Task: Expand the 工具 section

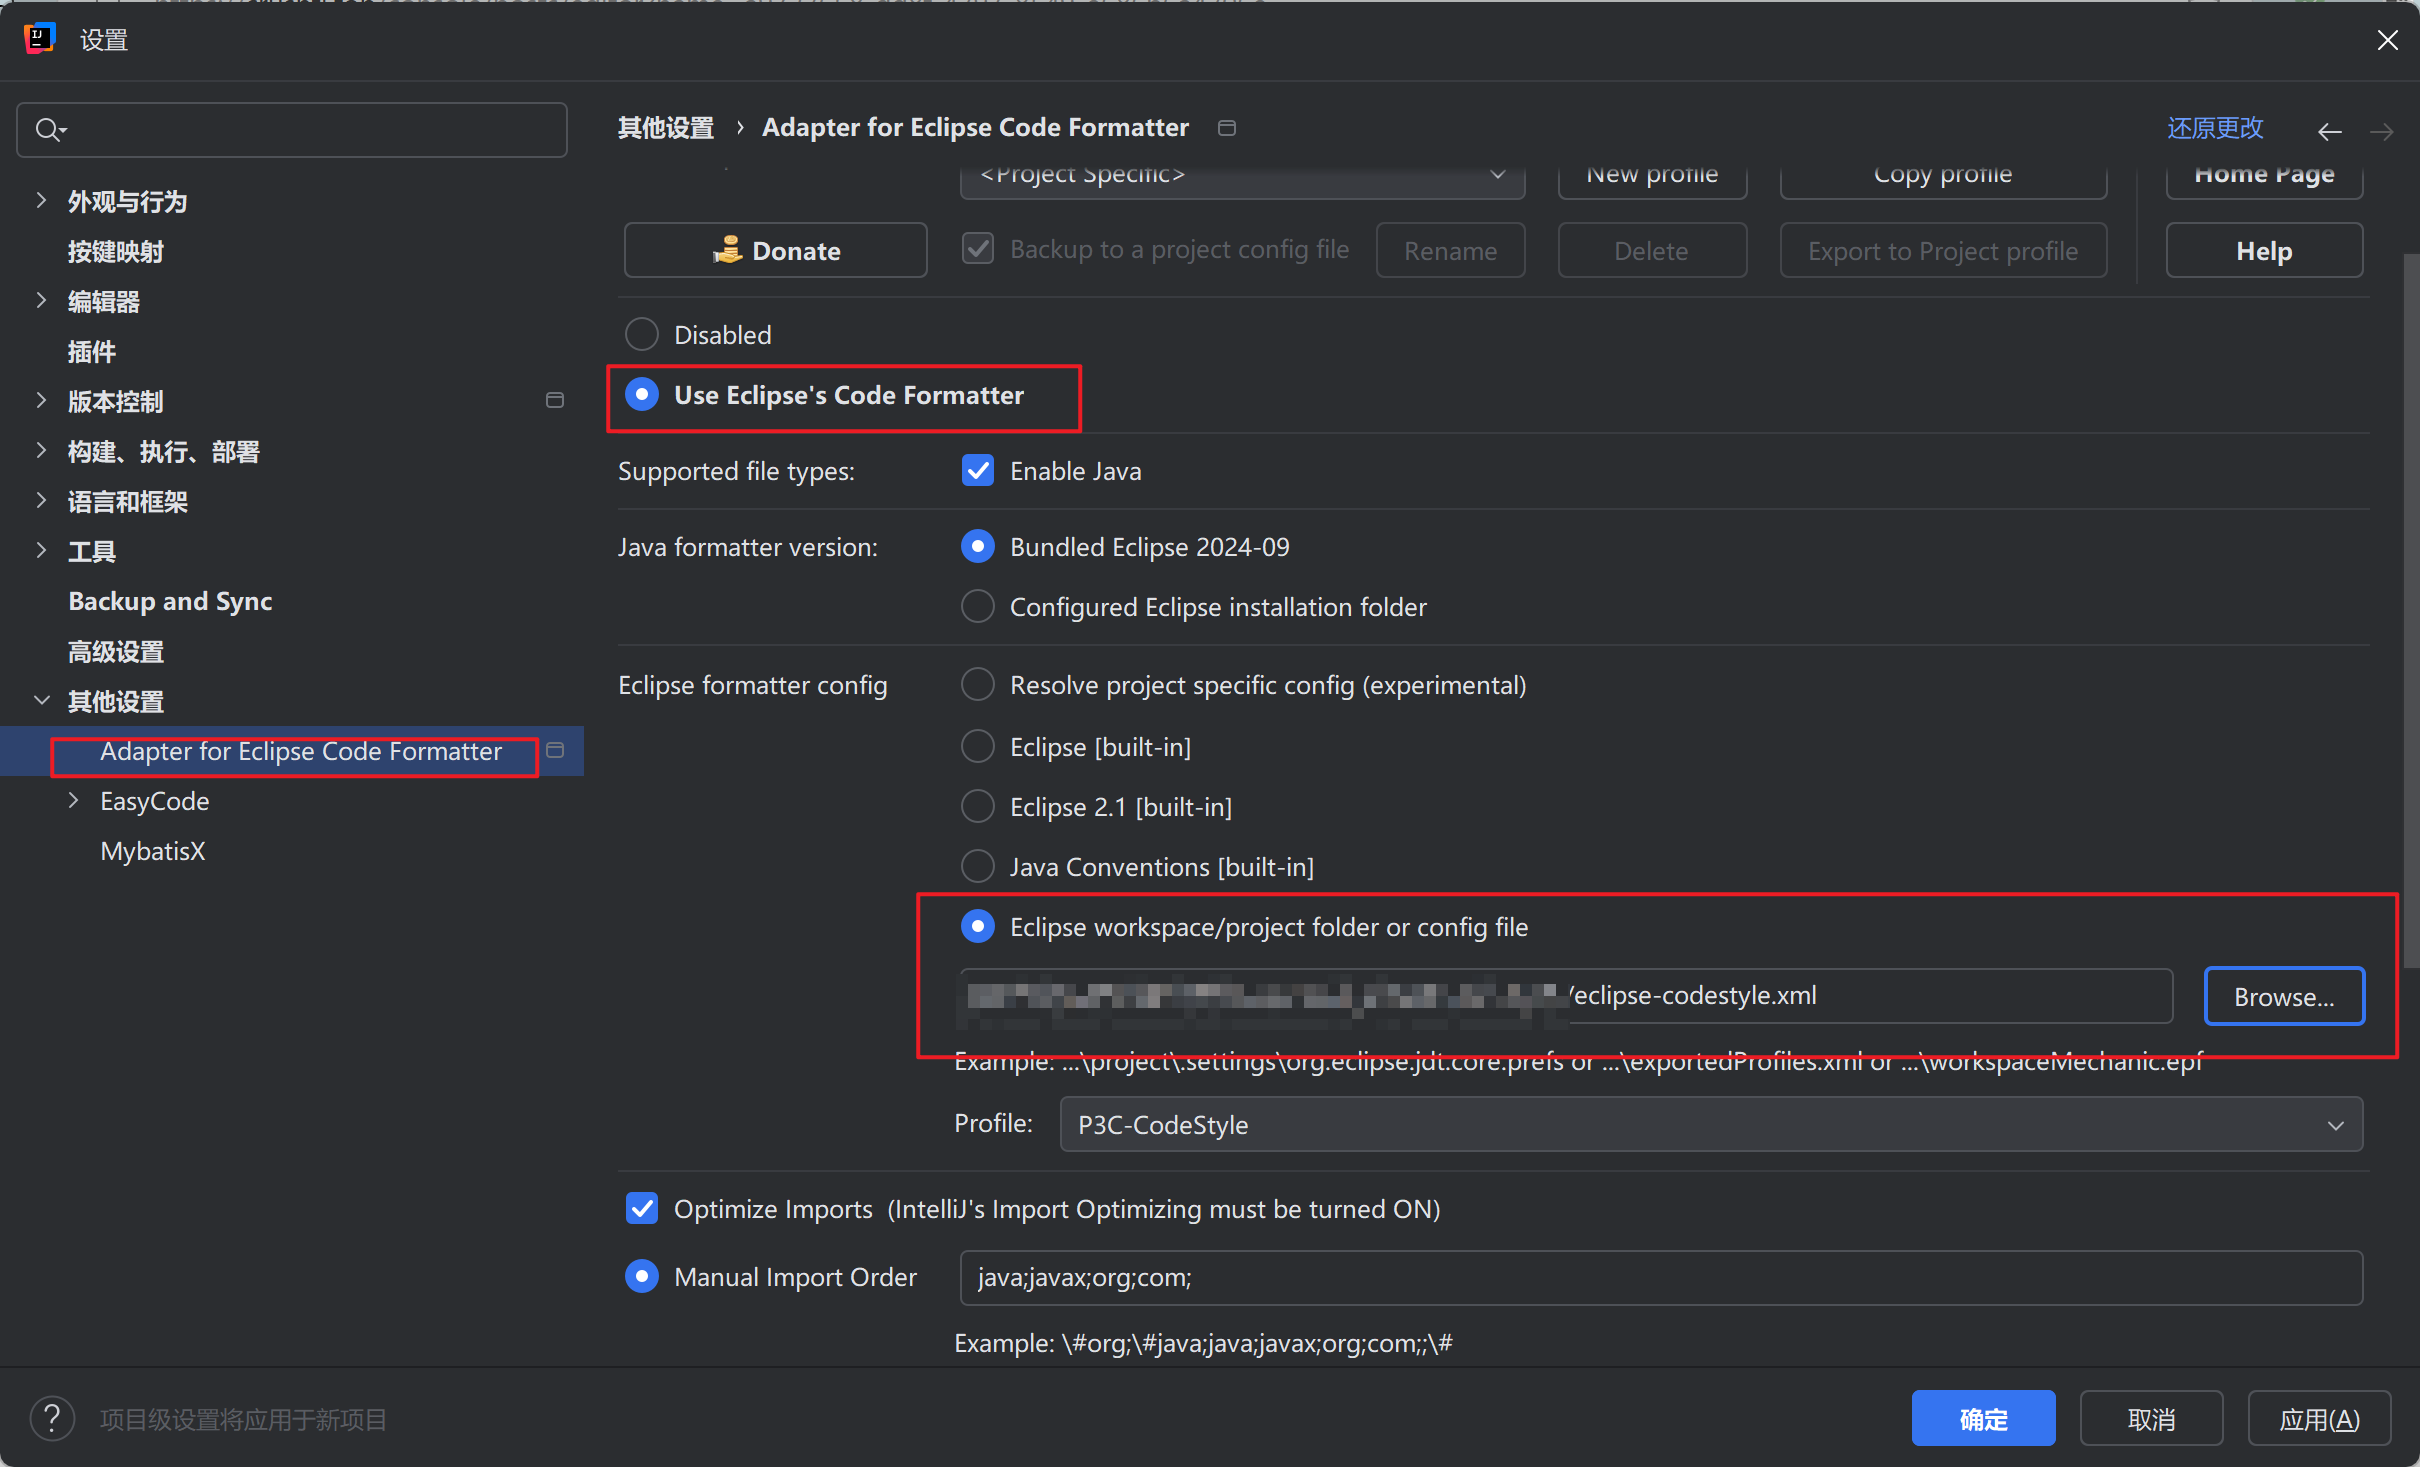Action: [x=41, y=551]
